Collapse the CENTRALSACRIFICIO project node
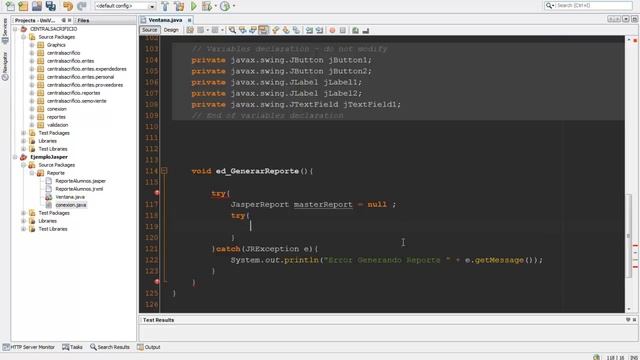This screenshot has height=360, width=640. pos(15,29)
